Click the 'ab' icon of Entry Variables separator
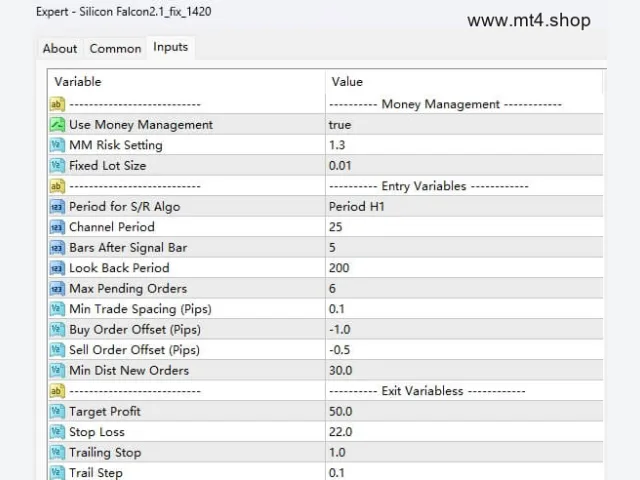This screenshot has width=640, height=480. pyautogui.click(x=57, y=186)
